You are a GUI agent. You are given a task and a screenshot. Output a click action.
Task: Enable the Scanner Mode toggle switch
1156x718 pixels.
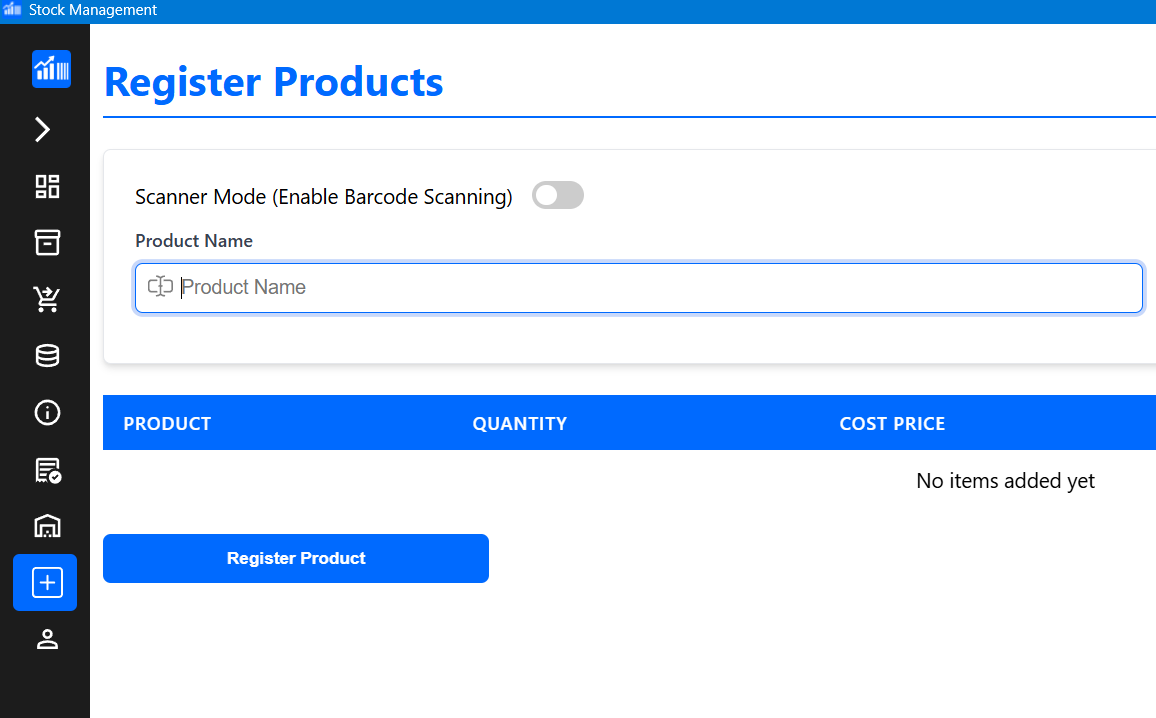(x=557, y=196)
